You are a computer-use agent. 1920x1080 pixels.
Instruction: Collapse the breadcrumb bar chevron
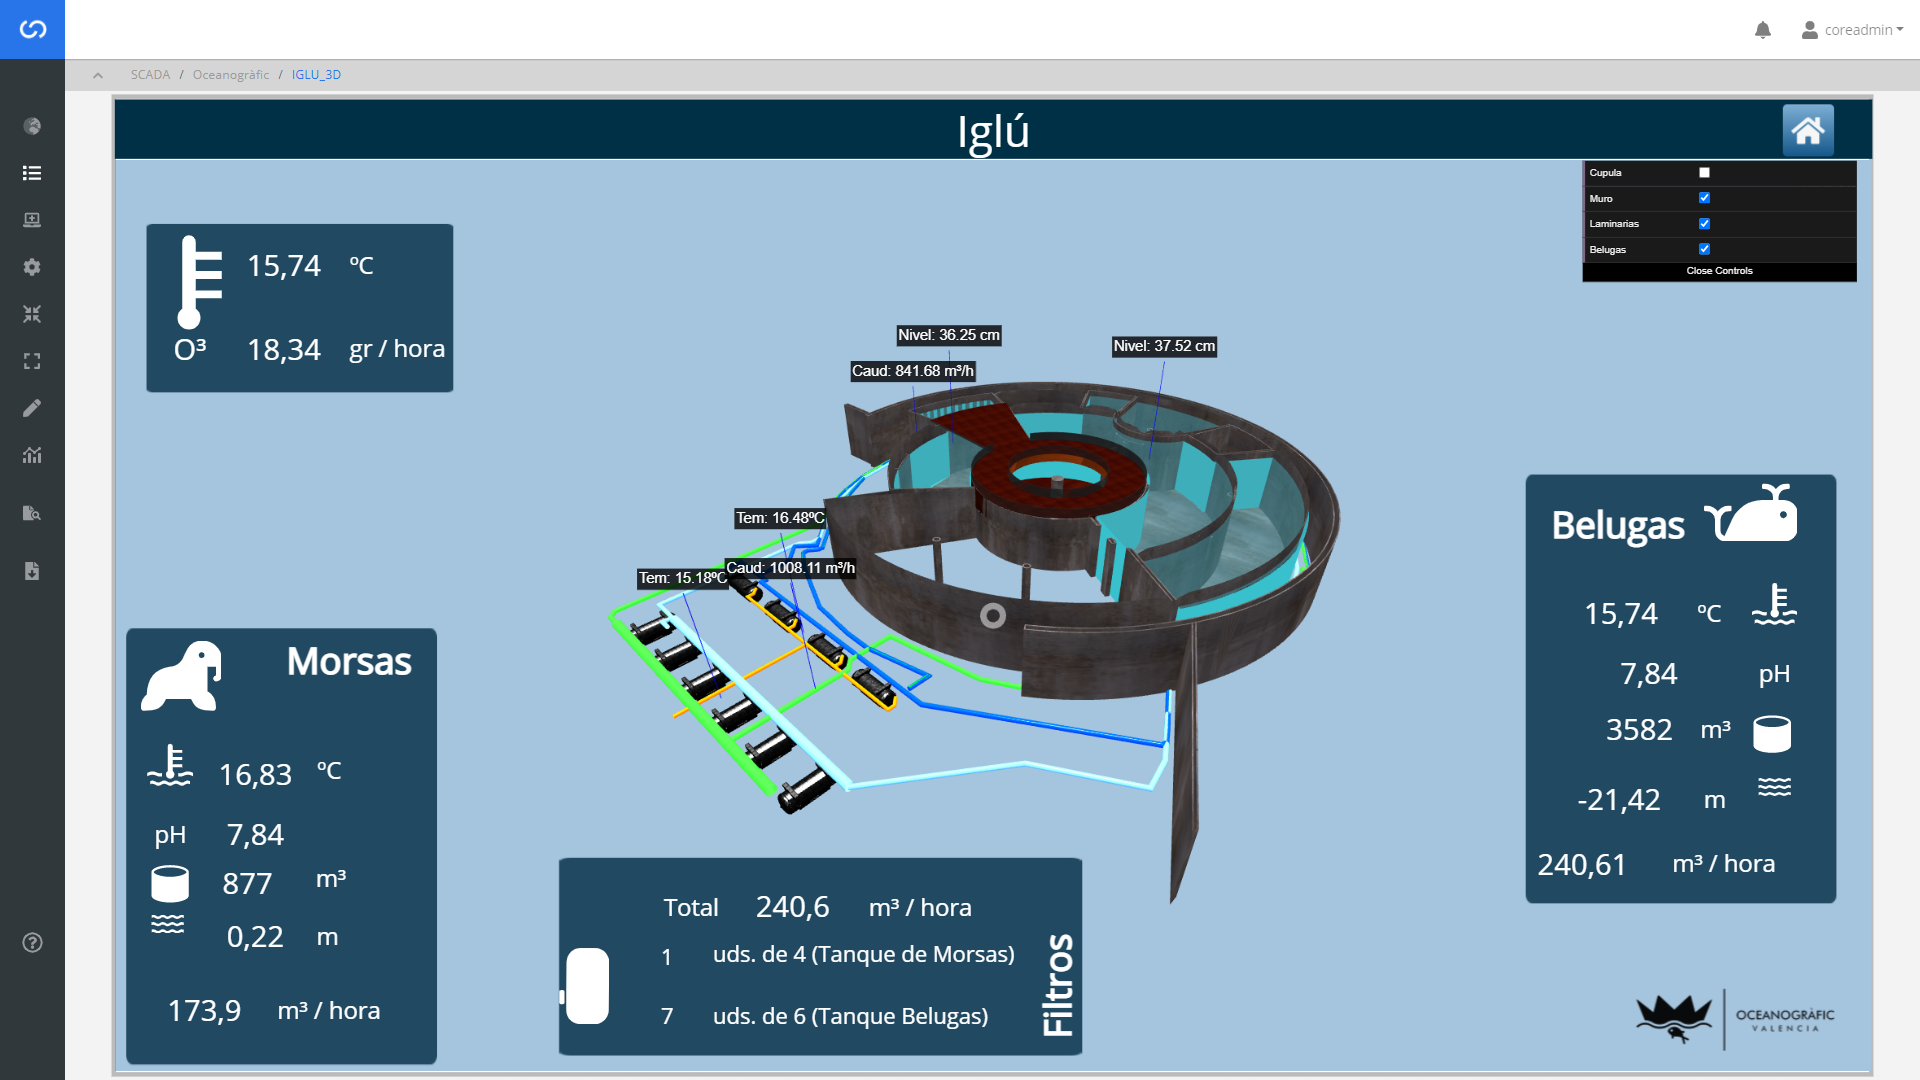click(x=98, y=75)
